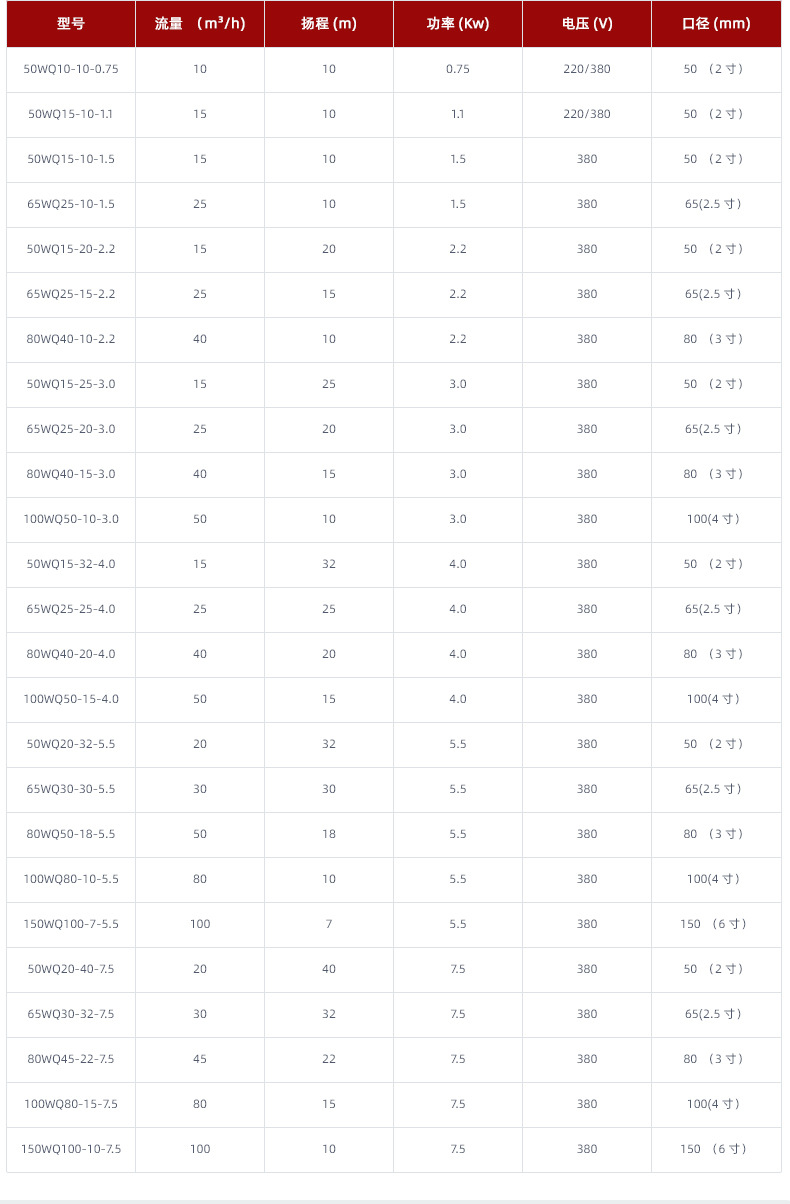Click the 流量 (m³/h) column header
The height and width of the screenshot is (1204, 790).
click(x=200, y=24)
